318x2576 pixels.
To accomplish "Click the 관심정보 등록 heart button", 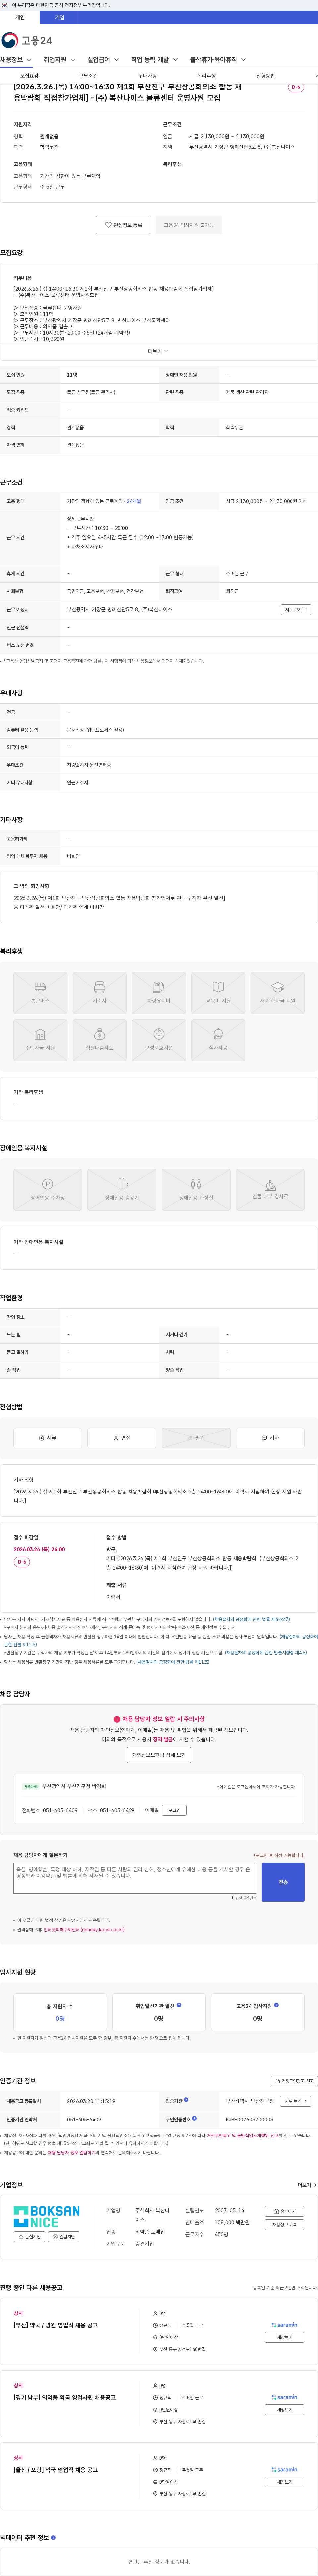I will pos(123,225).
